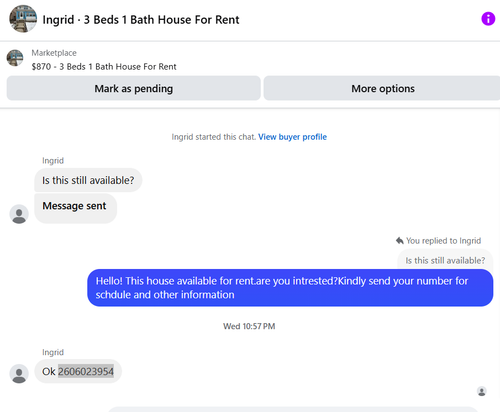500x412 pixels.
Task: Click the quoted 'Is this still available?' reply preview
Action: click(445, 260)
